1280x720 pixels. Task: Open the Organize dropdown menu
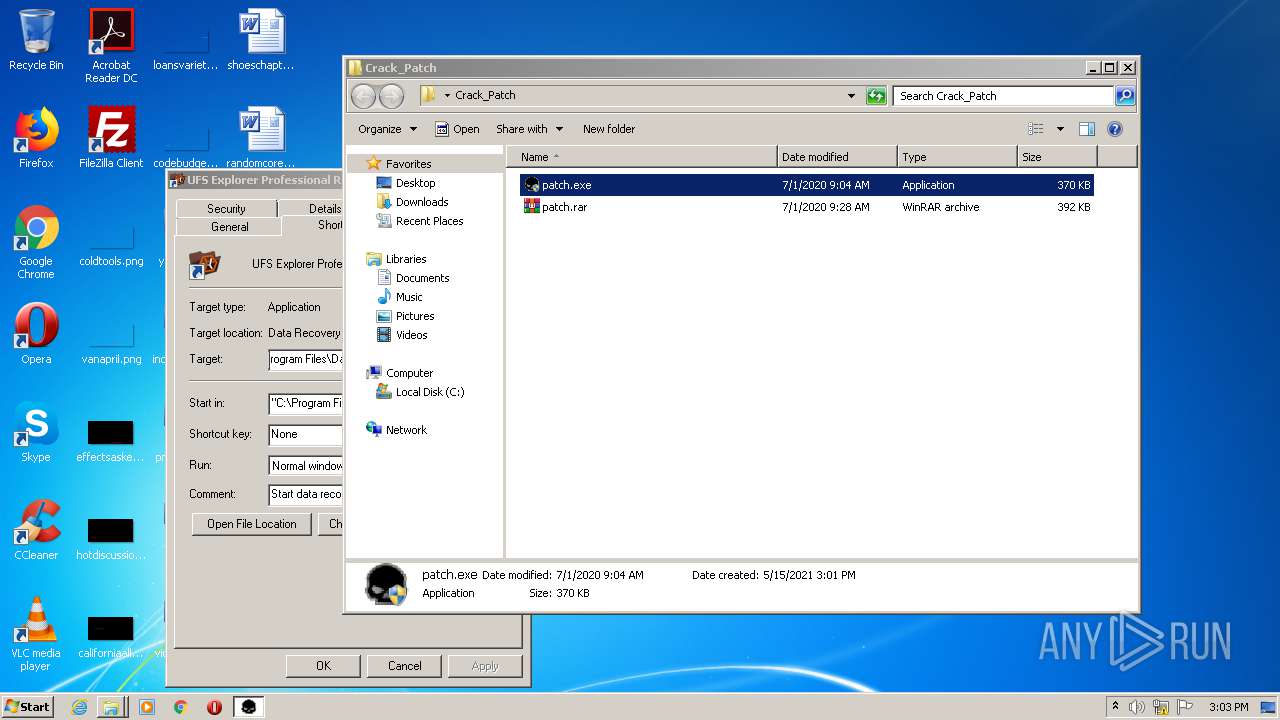point(387,129)
